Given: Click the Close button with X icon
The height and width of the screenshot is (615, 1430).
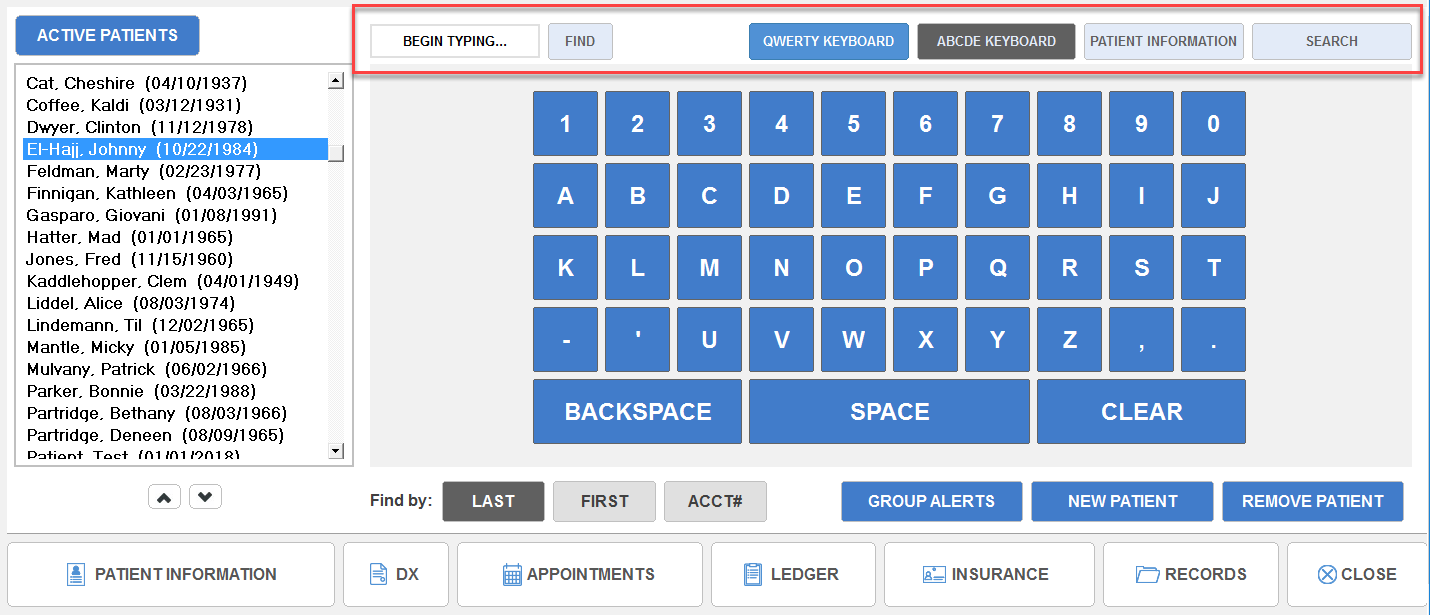Looking at the screenshot, I should (1357, 574).
